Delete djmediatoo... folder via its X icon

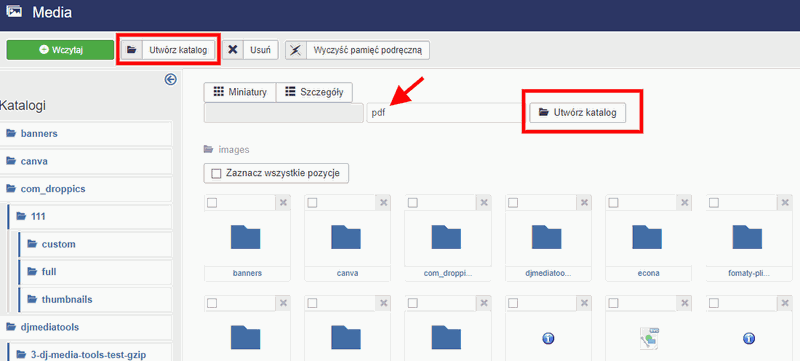pos(585,203)
